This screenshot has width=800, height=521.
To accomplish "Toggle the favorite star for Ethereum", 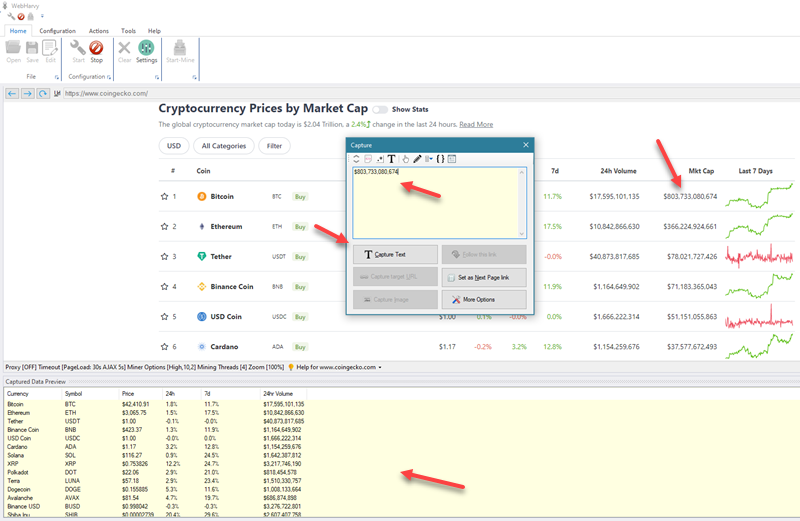I will [164, 227].
